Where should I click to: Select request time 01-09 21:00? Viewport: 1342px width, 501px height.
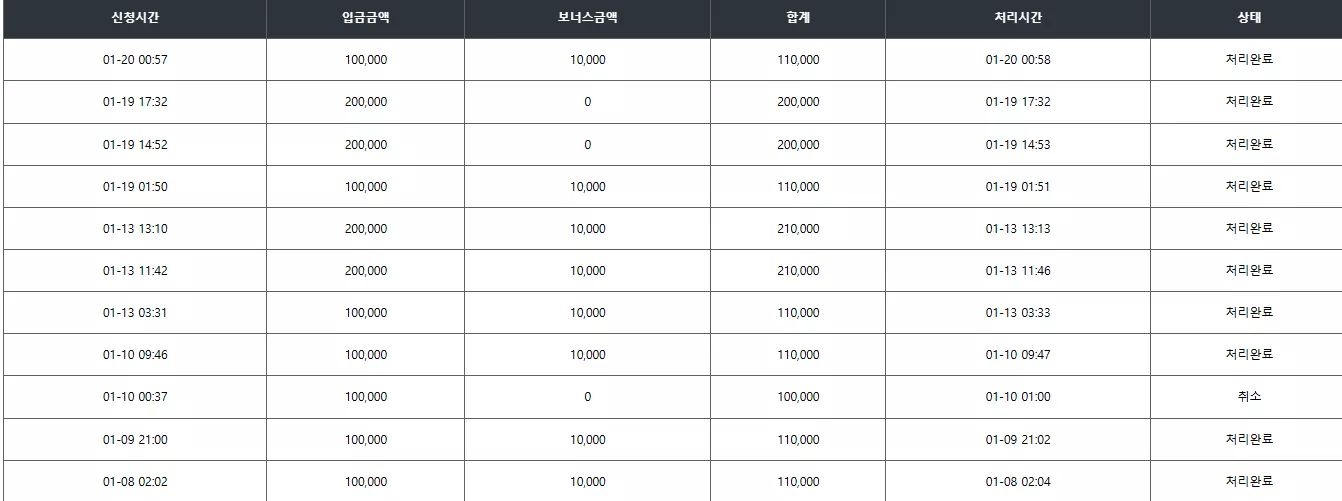click(x=135, y=440)
